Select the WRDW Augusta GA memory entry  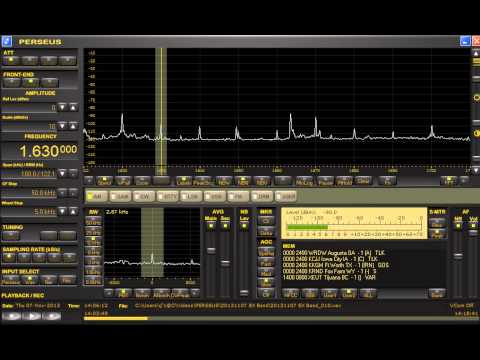coord(334,253)
